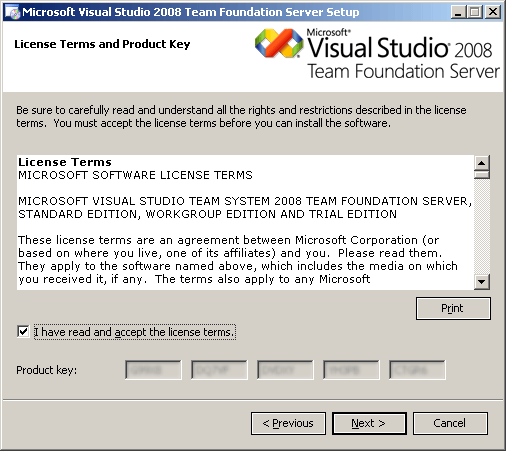Click the setup window title bar icon
The image size is (506, 451).
(x=12, y=12)
